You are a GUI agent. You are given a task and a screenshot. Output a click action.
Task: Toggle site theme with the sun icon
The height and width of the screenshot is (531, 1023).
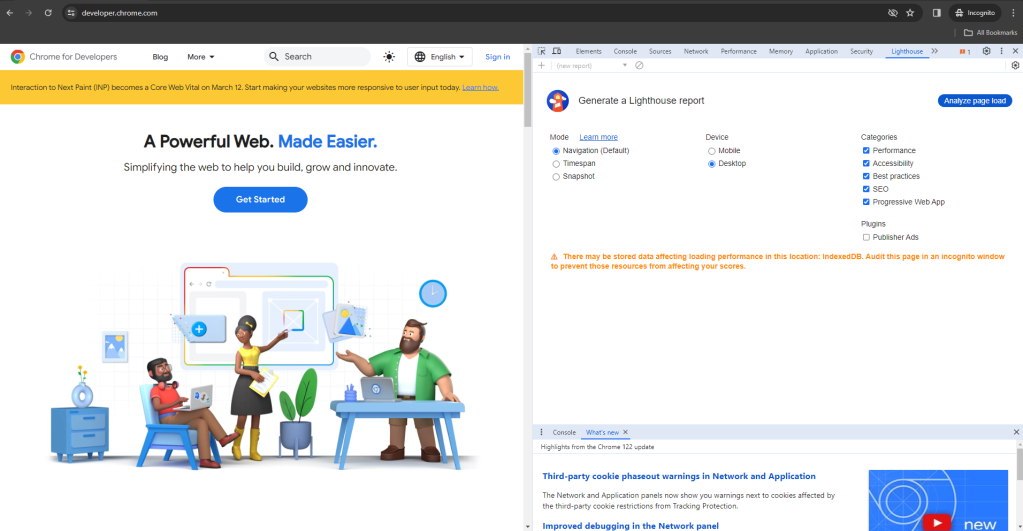coord(389,57)
